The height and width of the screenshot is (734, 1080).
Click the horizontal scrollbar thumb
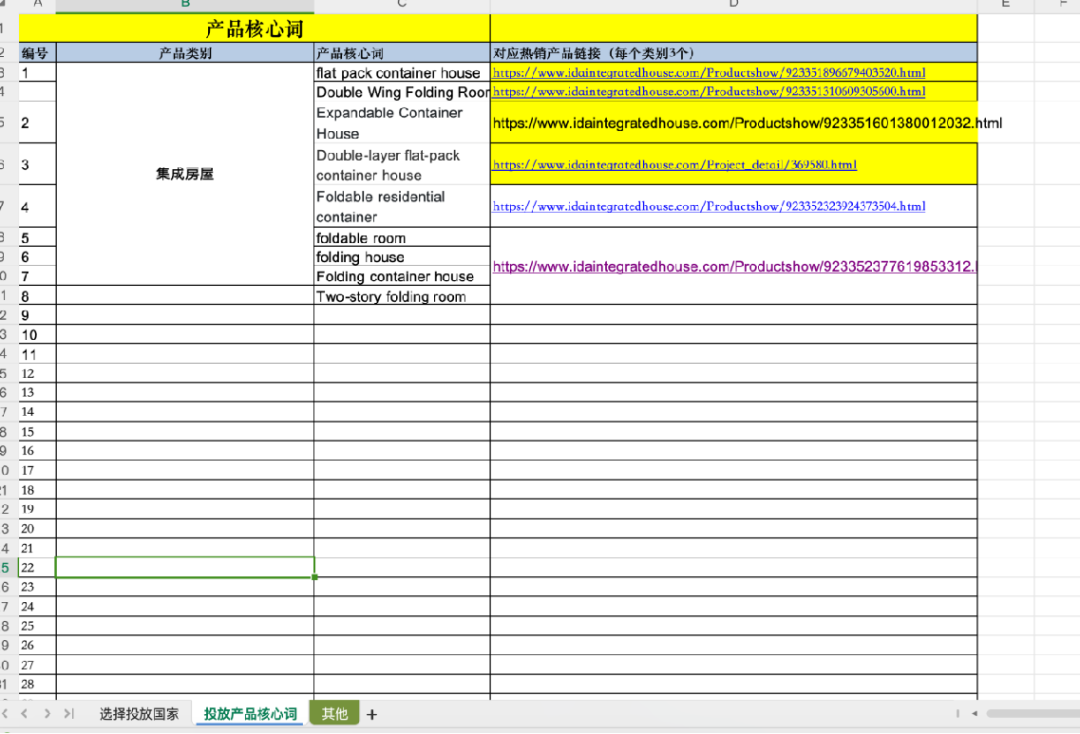[1033, 713]
